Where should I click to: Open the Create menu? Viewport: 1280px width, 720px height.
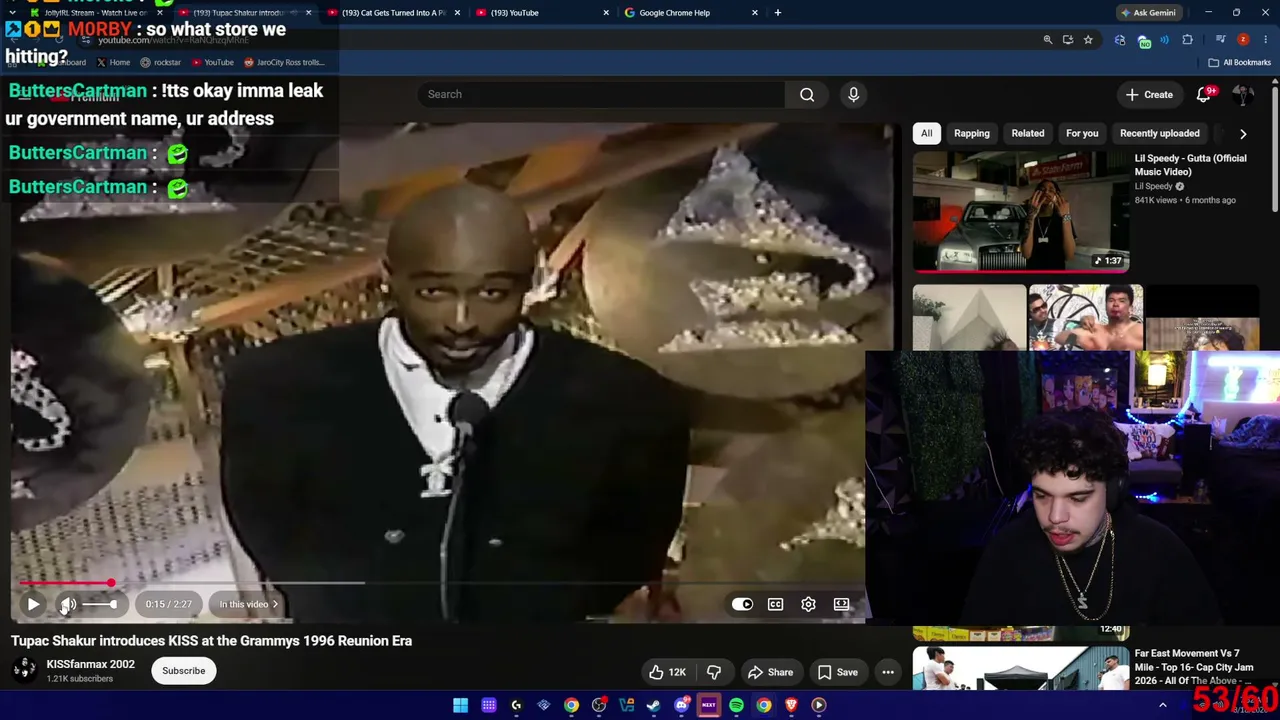click(1148, 94)
